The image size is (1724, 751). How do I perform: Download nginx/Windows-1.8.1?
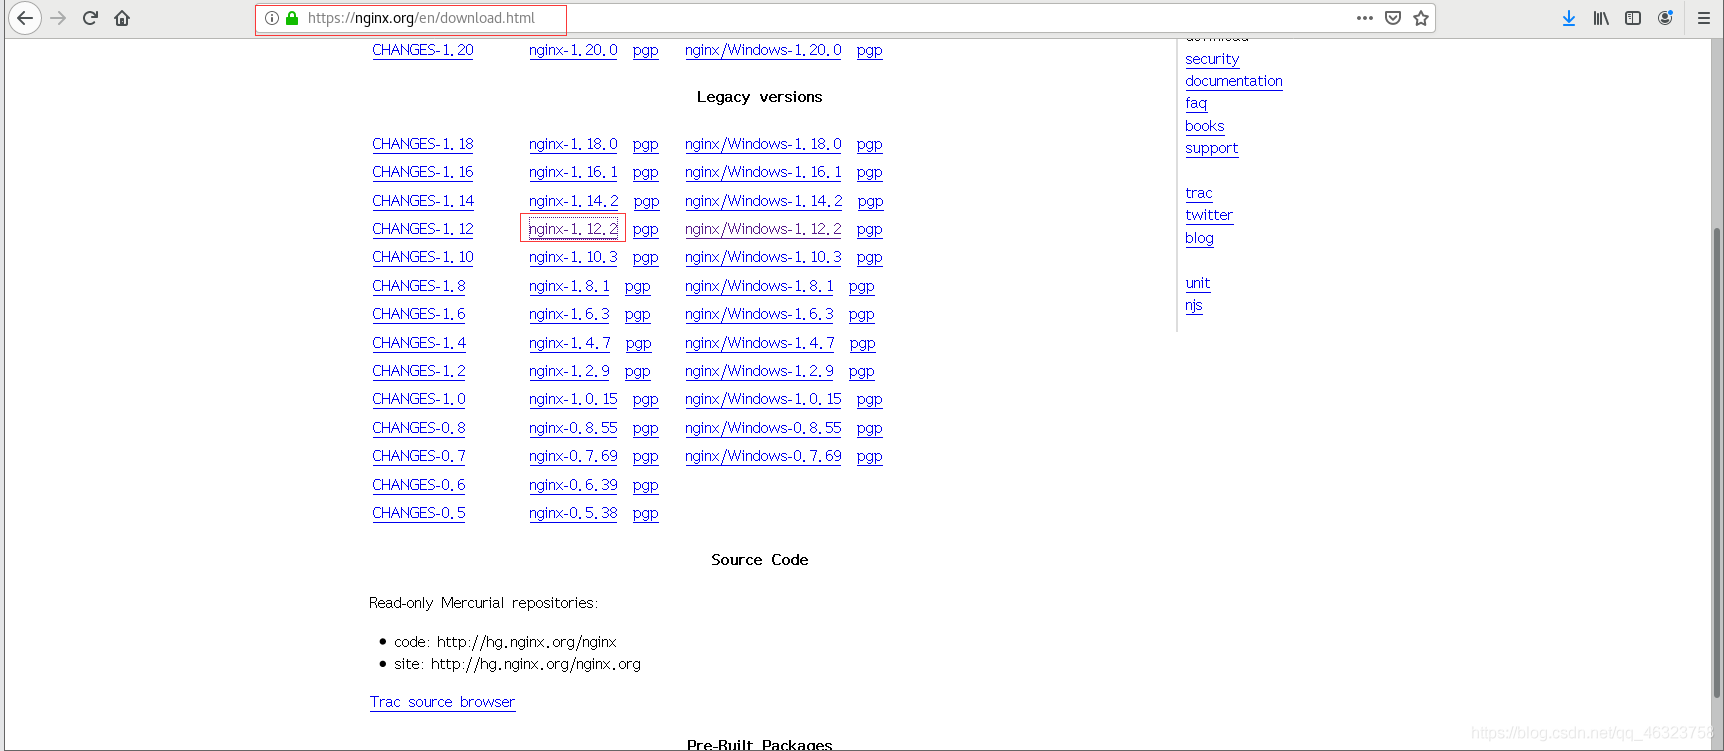[759, 286]
